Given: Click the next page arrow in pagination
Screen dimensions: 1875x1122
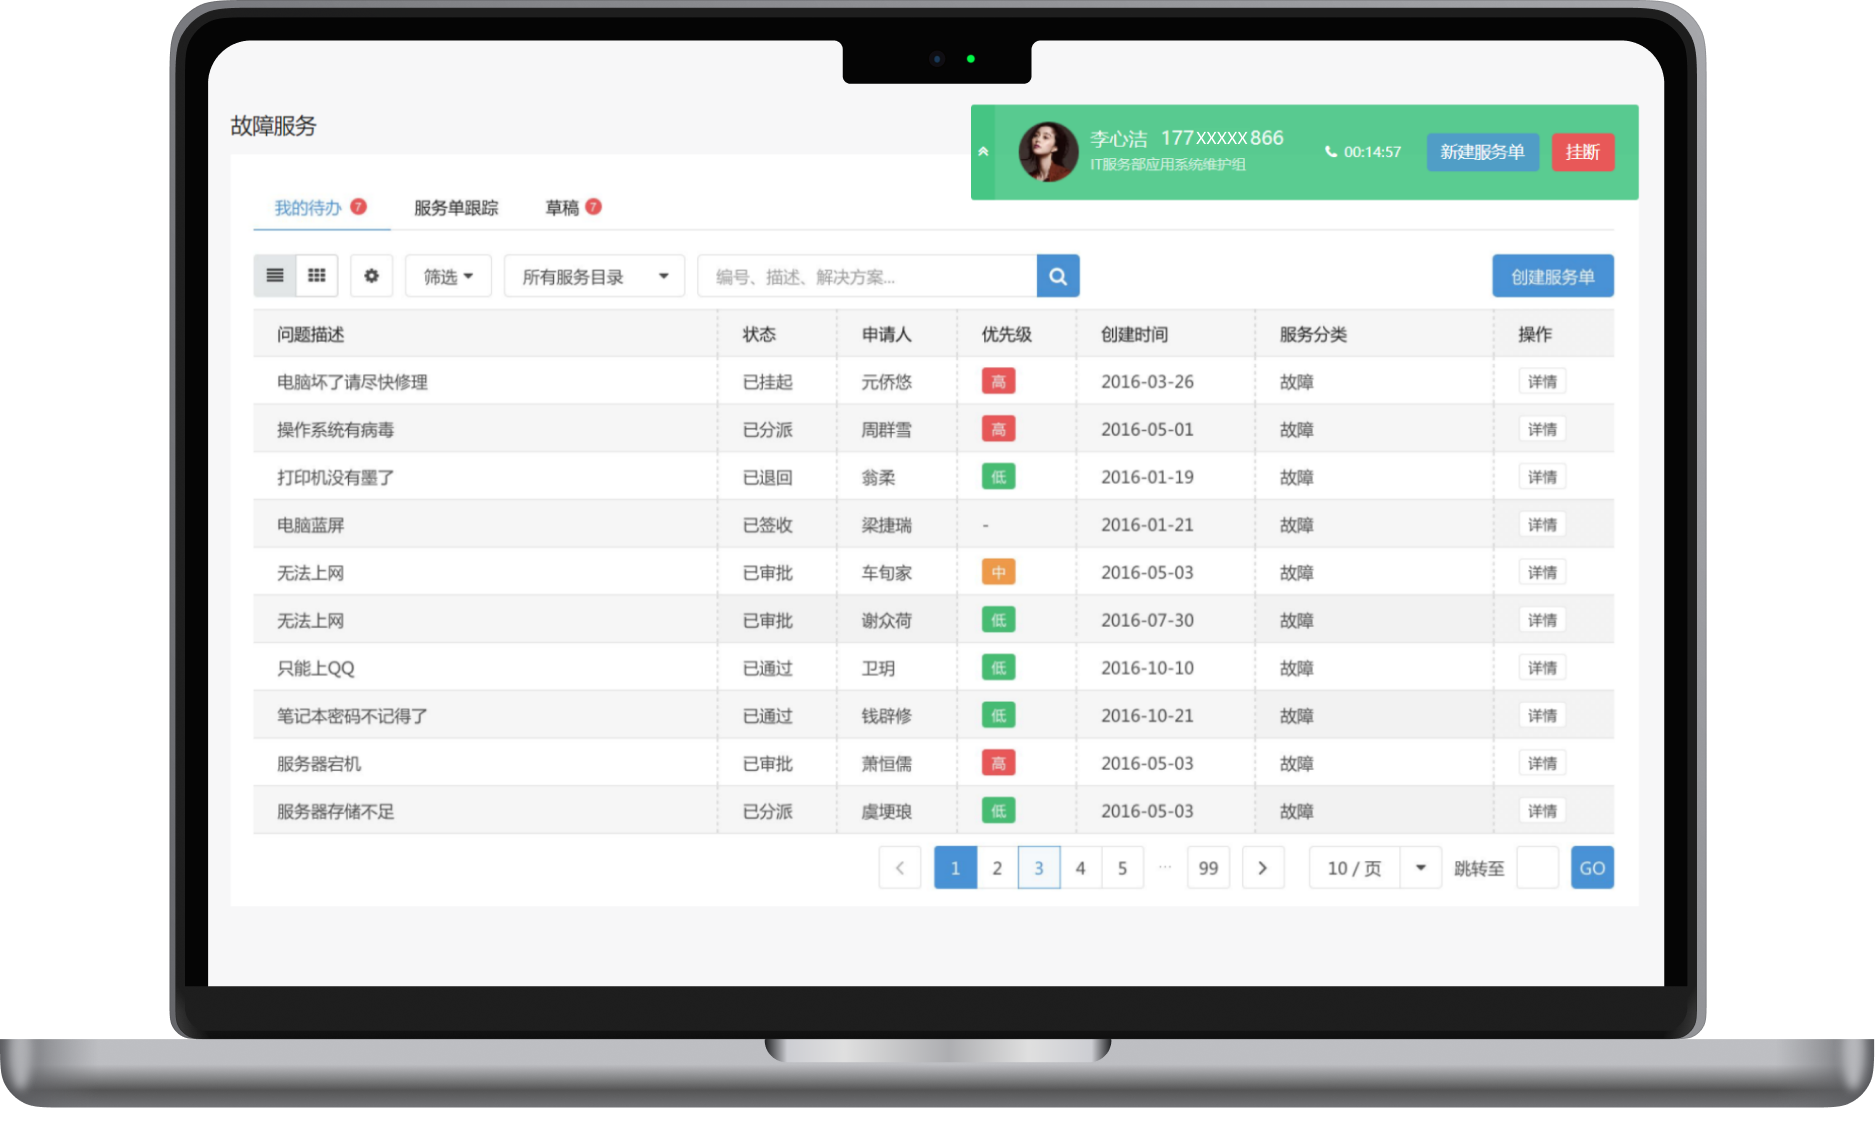Looking at the screenshot, I should tap(1263, 868).
